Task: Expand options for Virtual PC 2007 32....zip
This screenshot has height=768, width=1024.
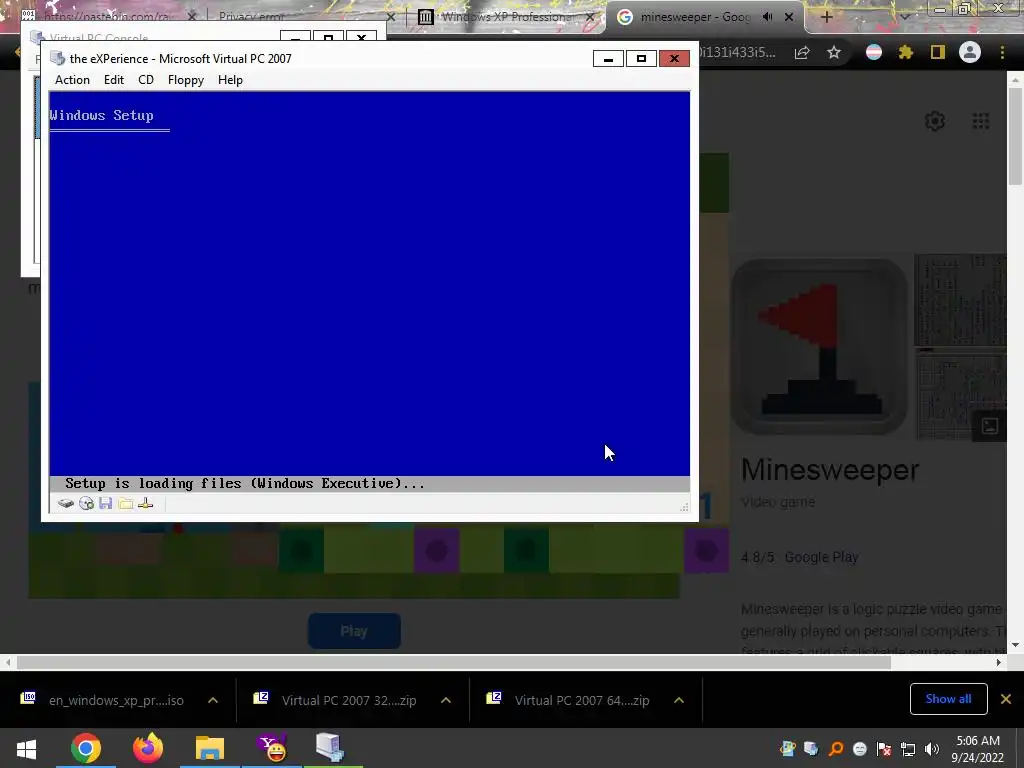Action: (x=446, y=700)
